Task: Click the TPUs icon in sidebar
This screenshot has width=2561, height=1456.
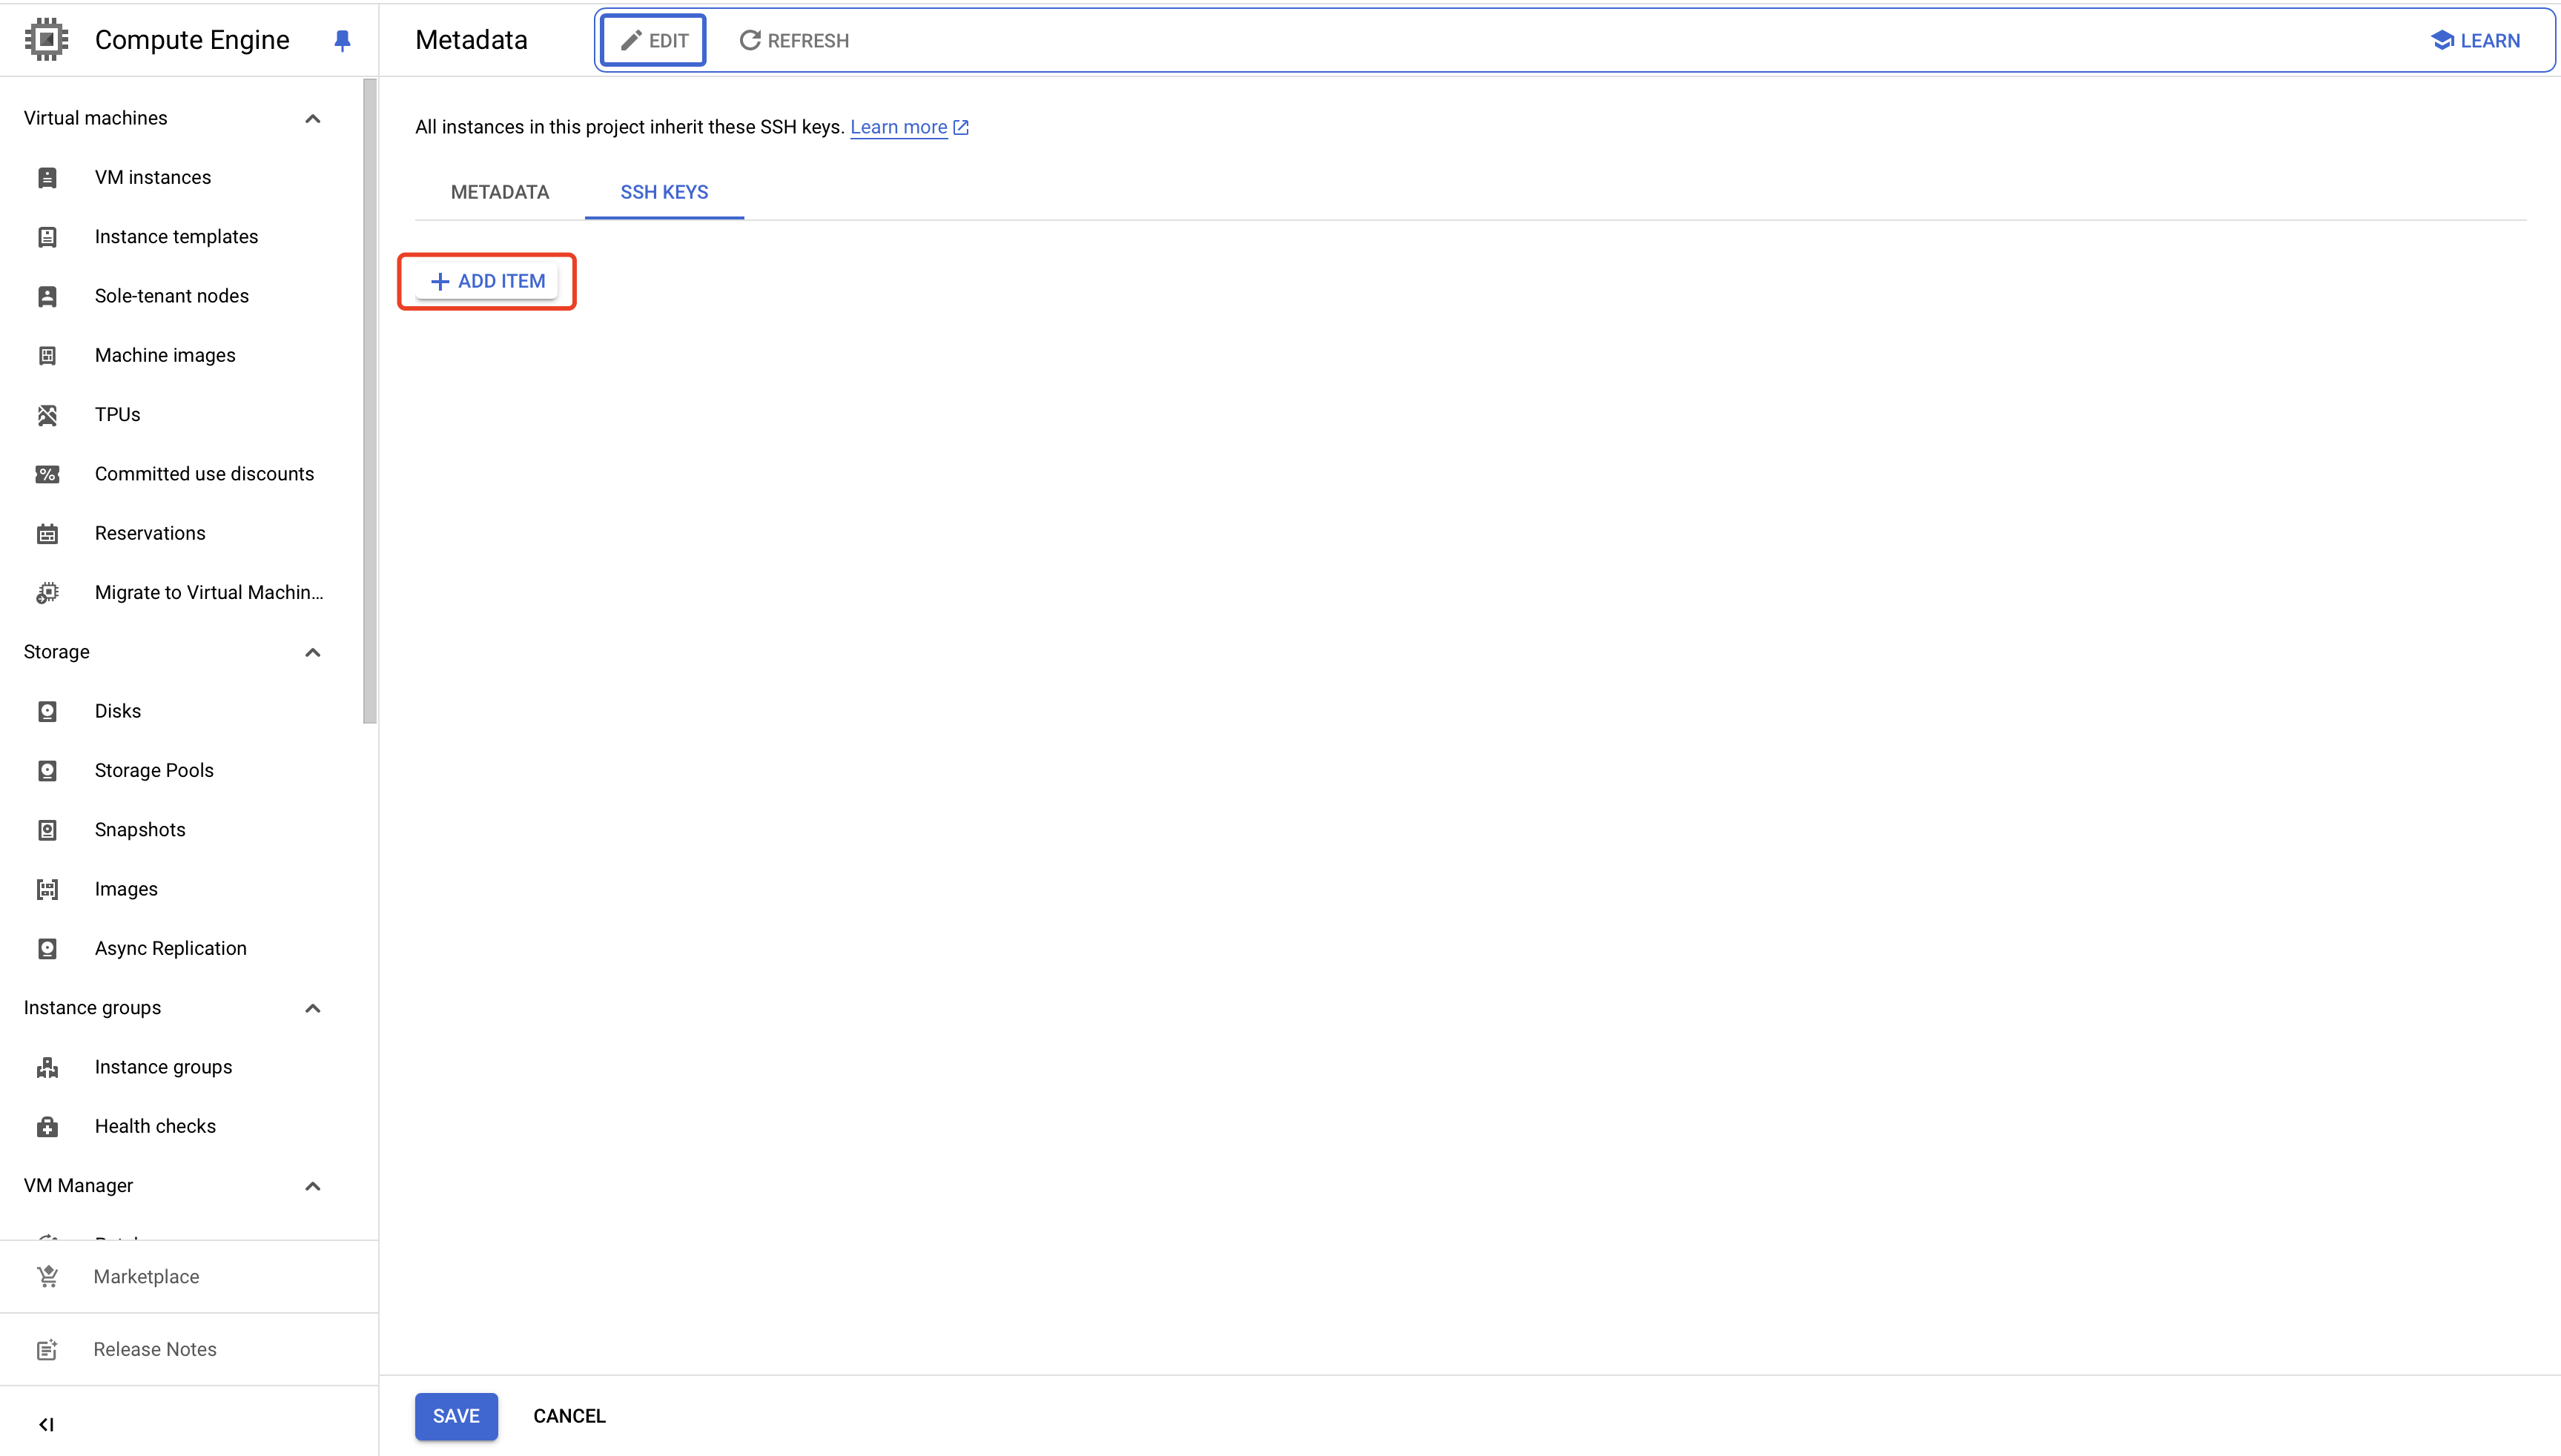Action: [x=47, y=415]
